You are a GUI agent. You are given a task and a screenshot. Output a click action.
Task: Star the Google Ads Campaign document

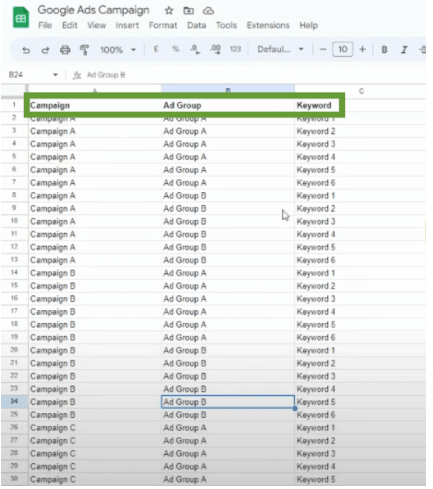coord(169,11)
